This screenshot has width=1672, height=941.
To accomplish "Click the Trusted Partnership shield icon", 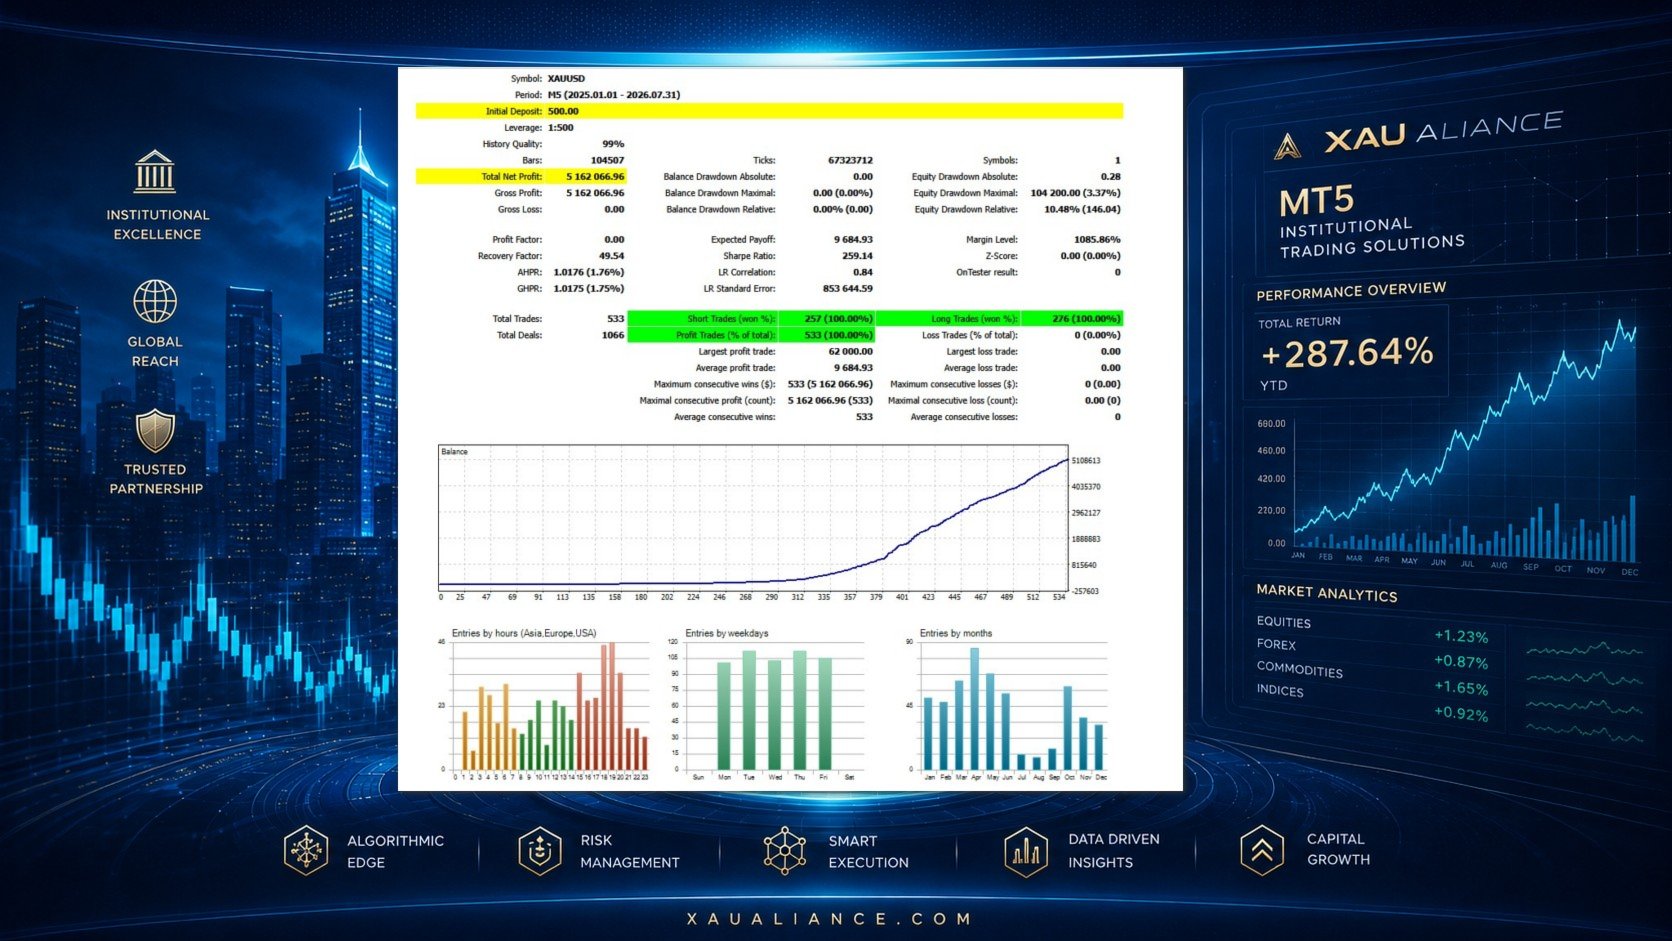I will [155, 430].
